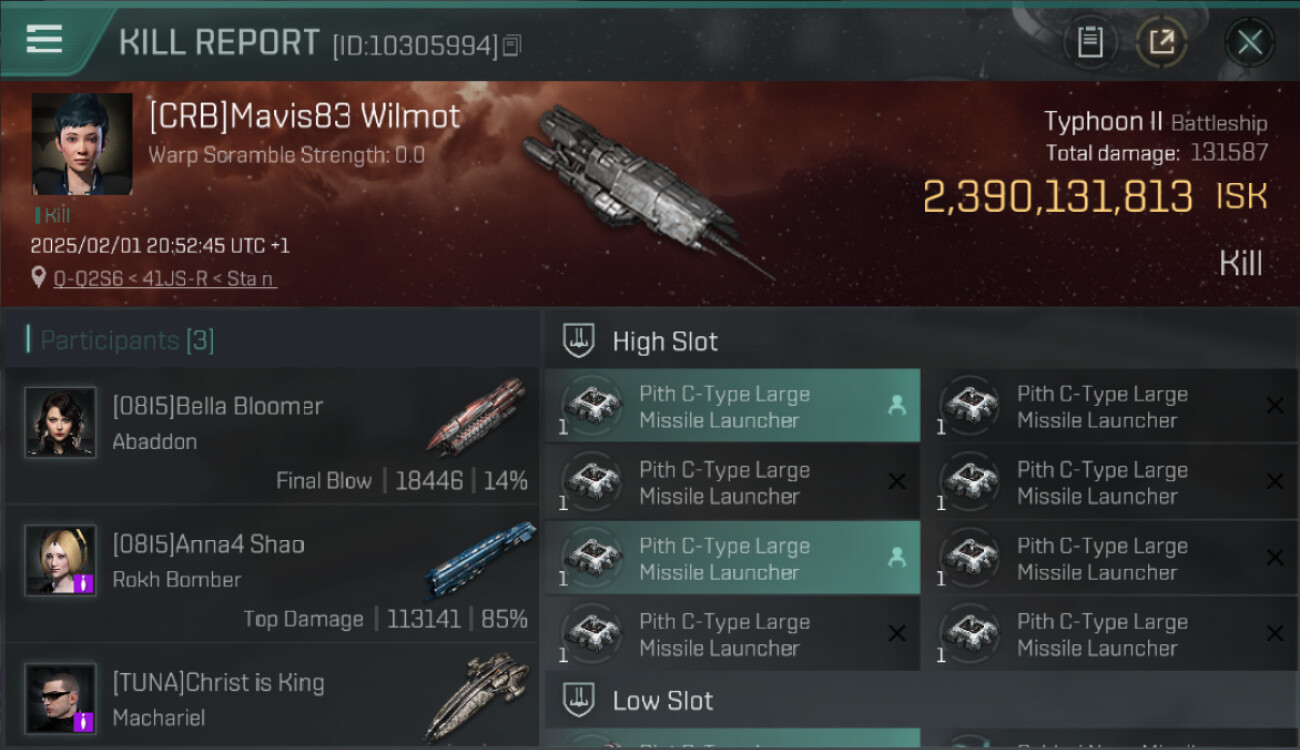The height and width of the screenshot is (750, 1300).
Task: Open Anna4 Shao's portrait
Action: (60, 560)
